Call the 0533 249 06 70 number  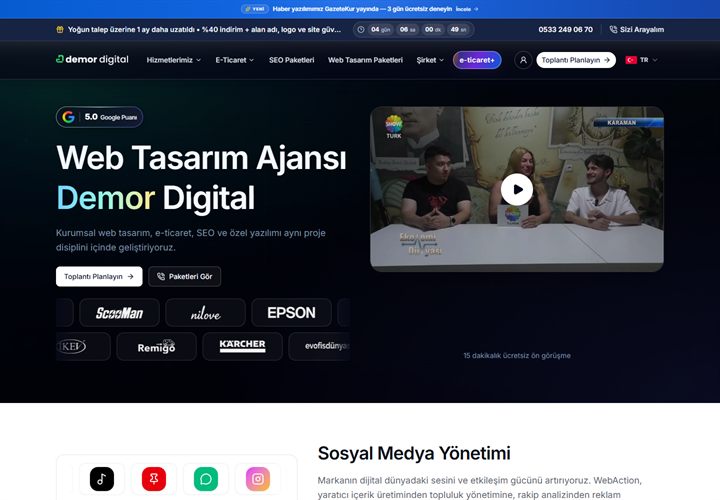coord(565,29)
